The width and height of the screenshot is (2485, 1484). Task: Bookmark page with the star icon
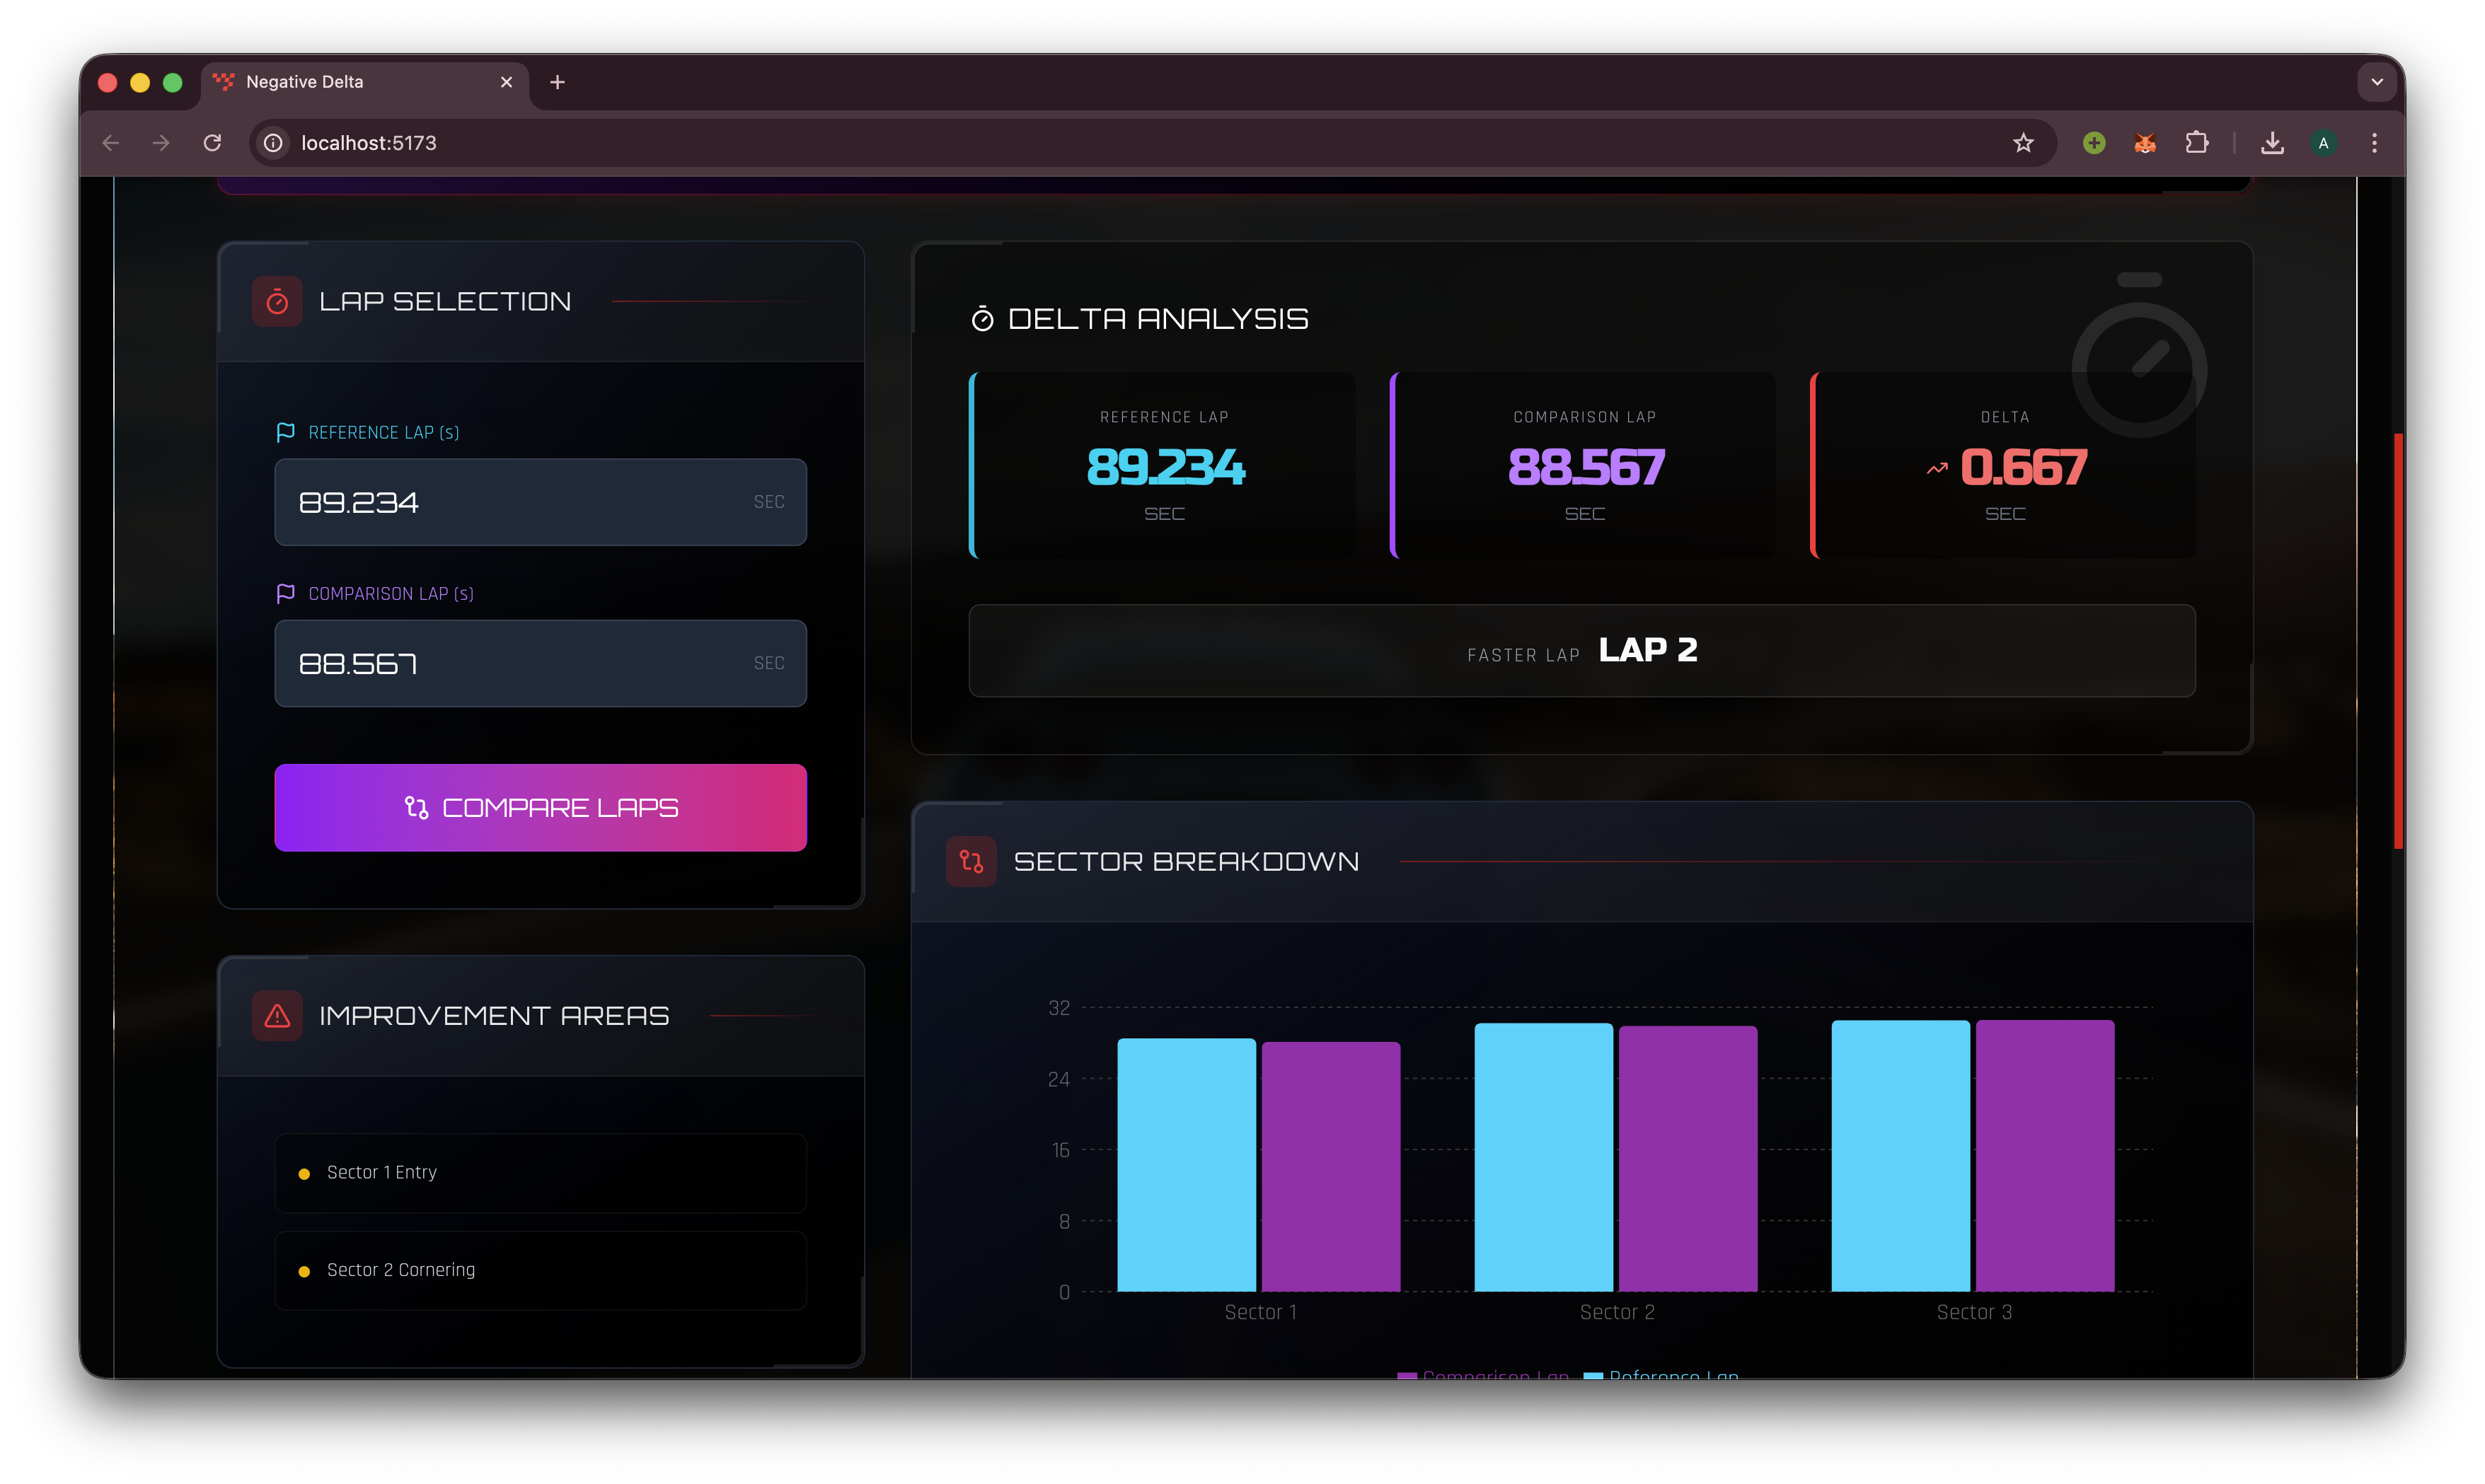pyautogui.click(x=2023, y=143)
